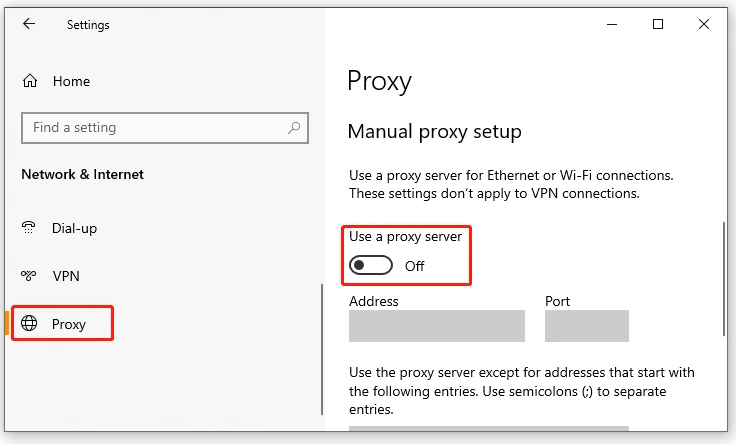This screenshot has height=444, width=736.
Task: Click the proxy Port field
Action: point(586,326)
